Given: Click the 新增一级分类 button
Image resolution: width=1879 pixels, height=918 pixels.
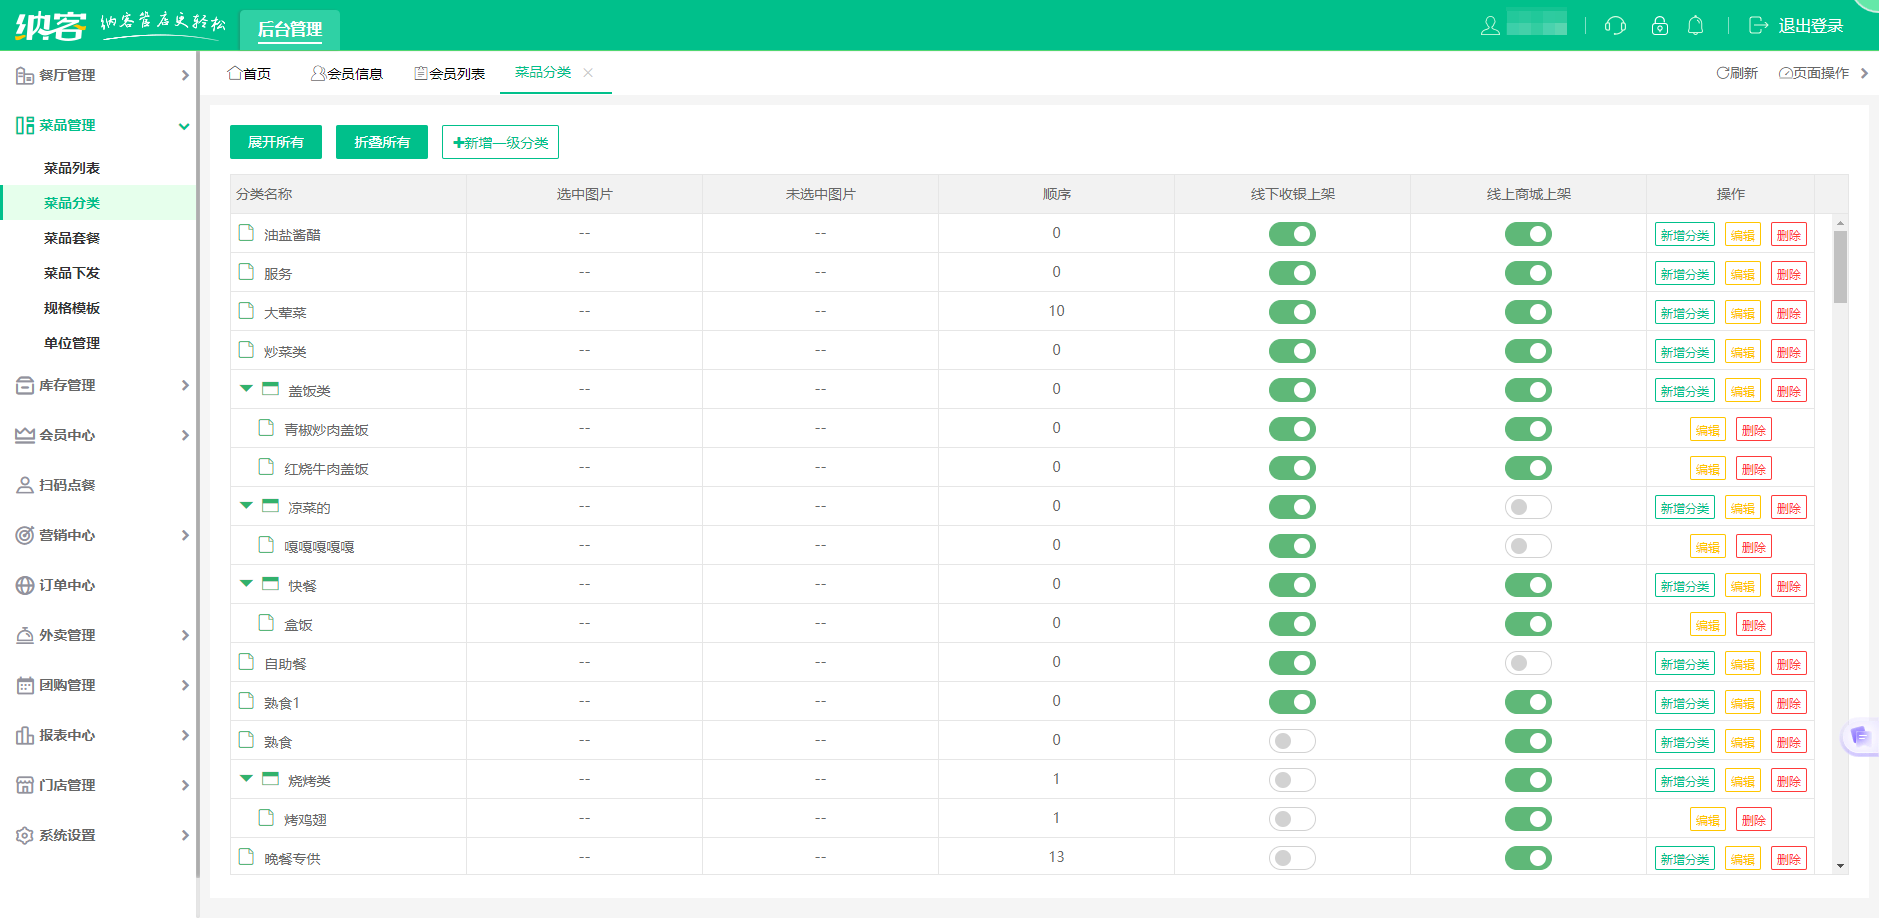Looking at the screenshot, I should [x=500, y=142].
